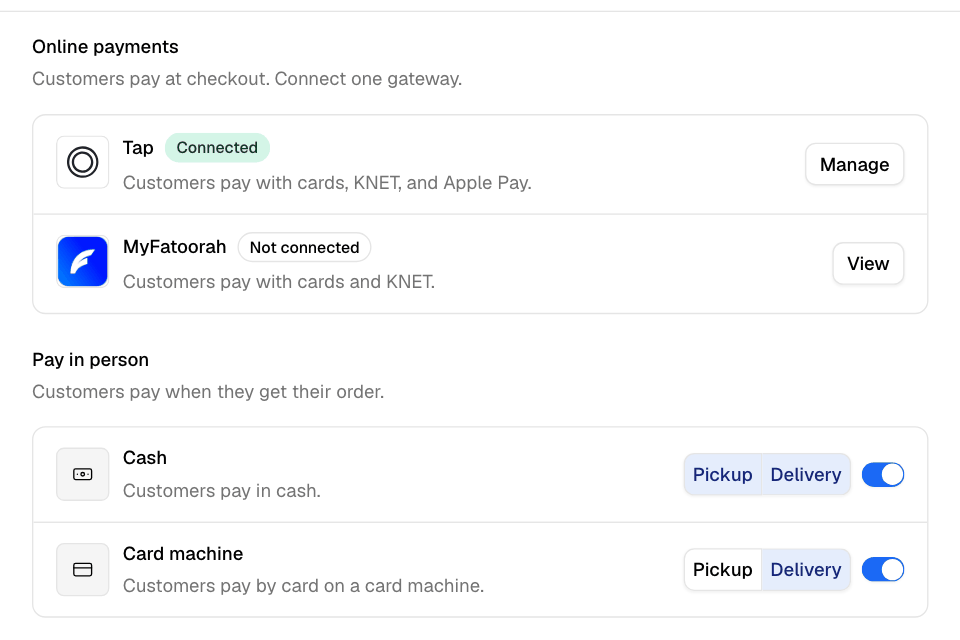The image size is (960, 640).
Task: Turn off the Cash payment switch
Action: coord(882,475)
